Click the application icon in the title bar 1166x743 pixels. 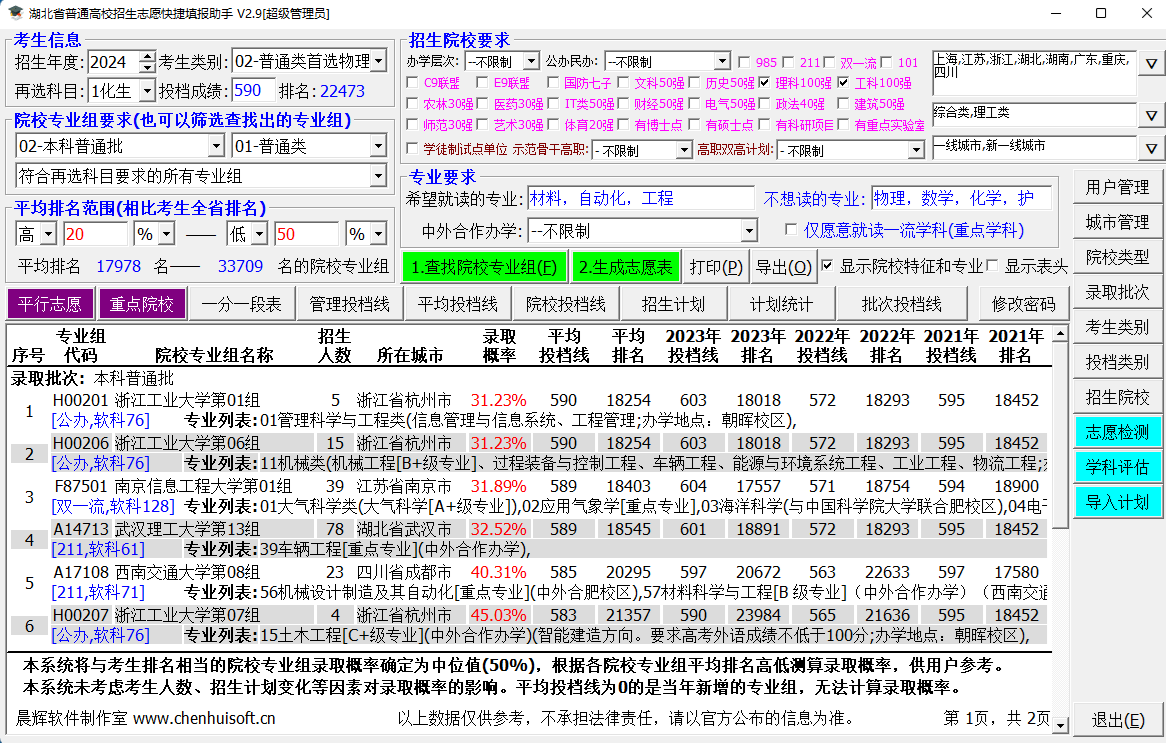tap(13, 12)
